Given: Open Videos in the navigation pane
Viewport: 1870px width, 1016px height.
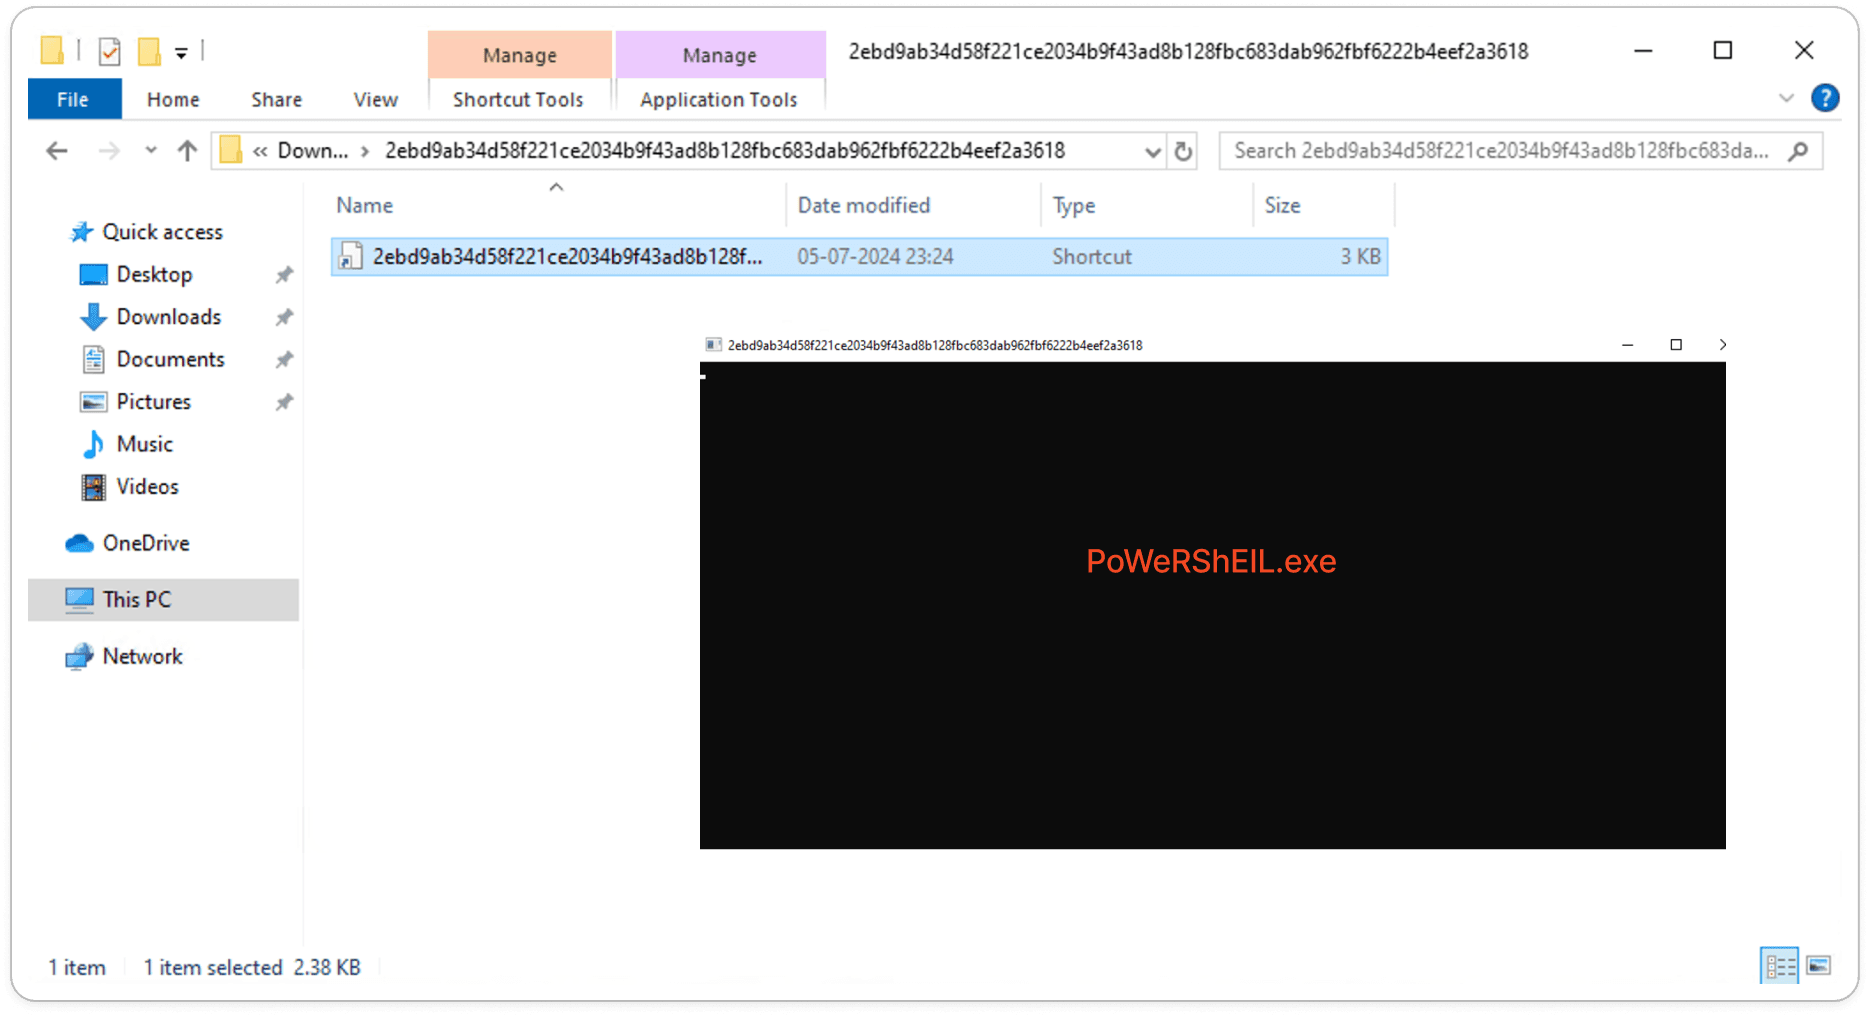Looking at the screenshot, I should (147, 487).
